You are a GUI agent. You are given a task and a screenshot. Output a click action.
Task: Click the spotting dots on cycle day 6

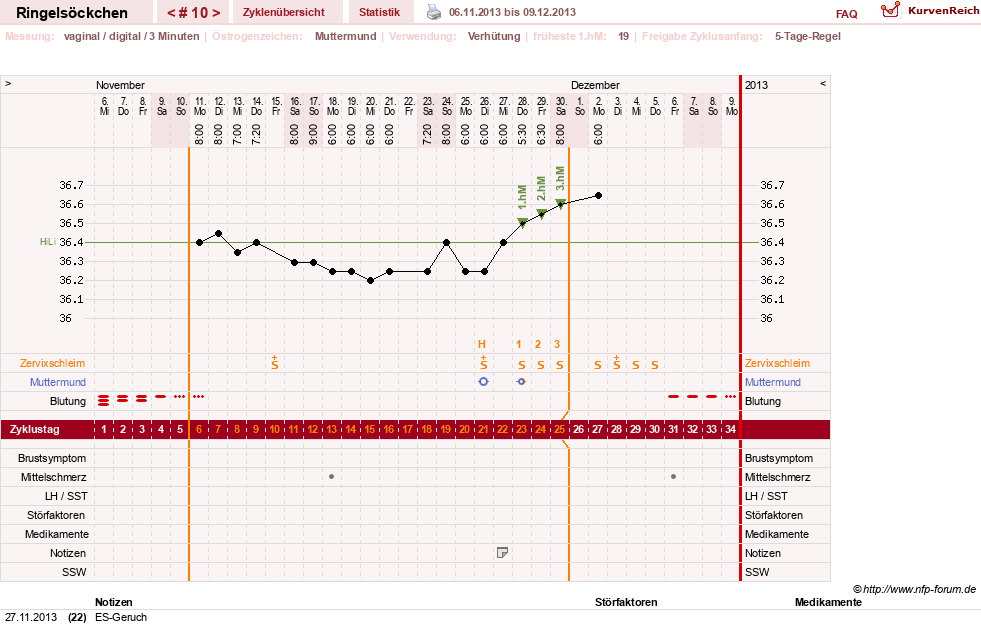click(x=199, y=396)
